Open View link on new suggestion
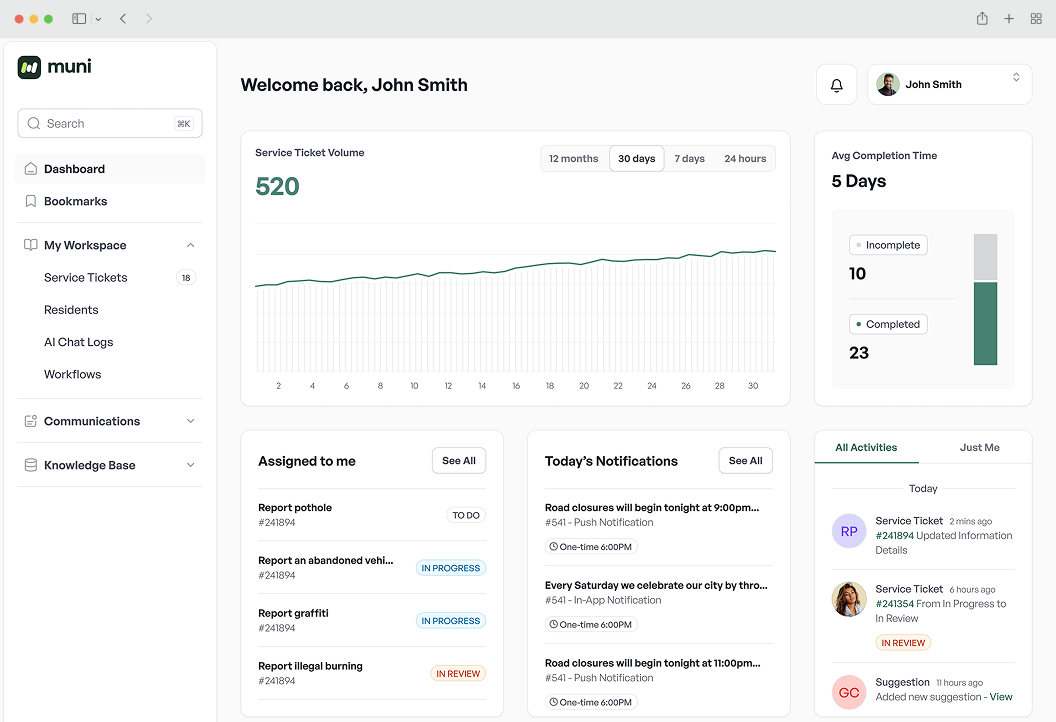 coord(1000,696)
